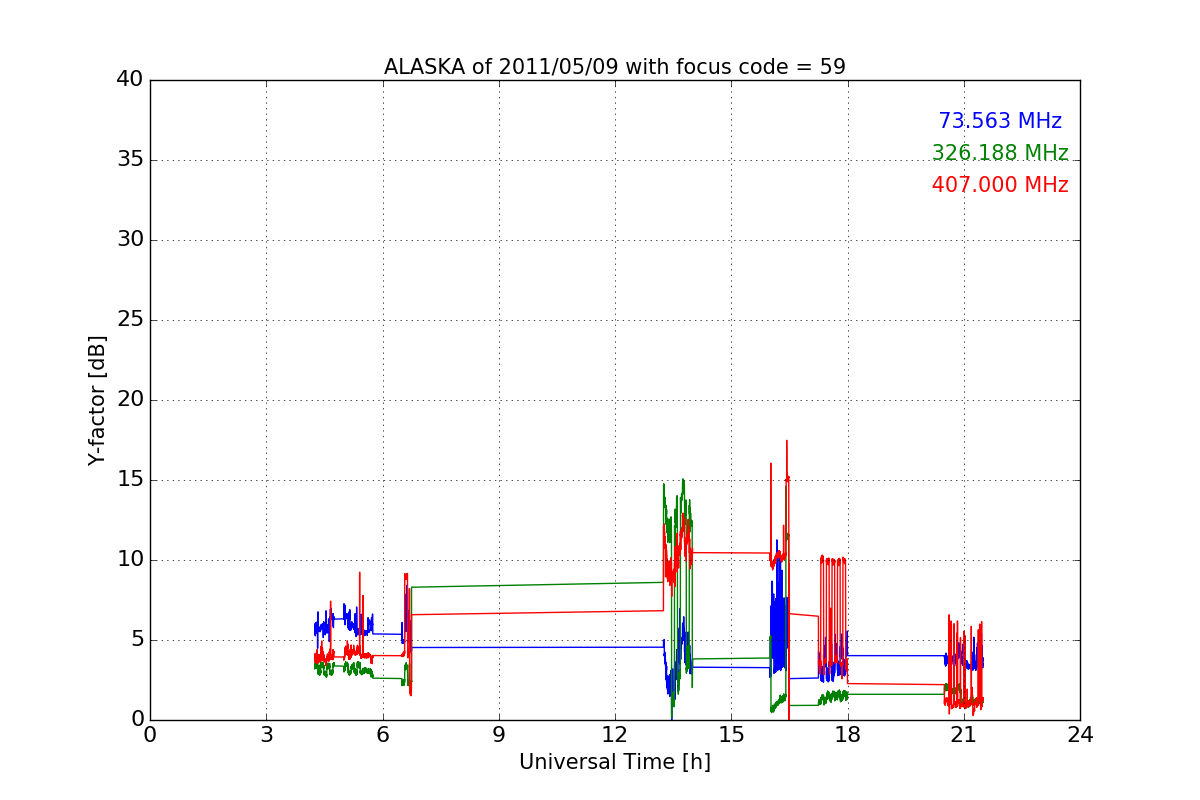Click the x-axis tick label '3'
This screenshot has height=800, width=1200.
coord(266,735)
